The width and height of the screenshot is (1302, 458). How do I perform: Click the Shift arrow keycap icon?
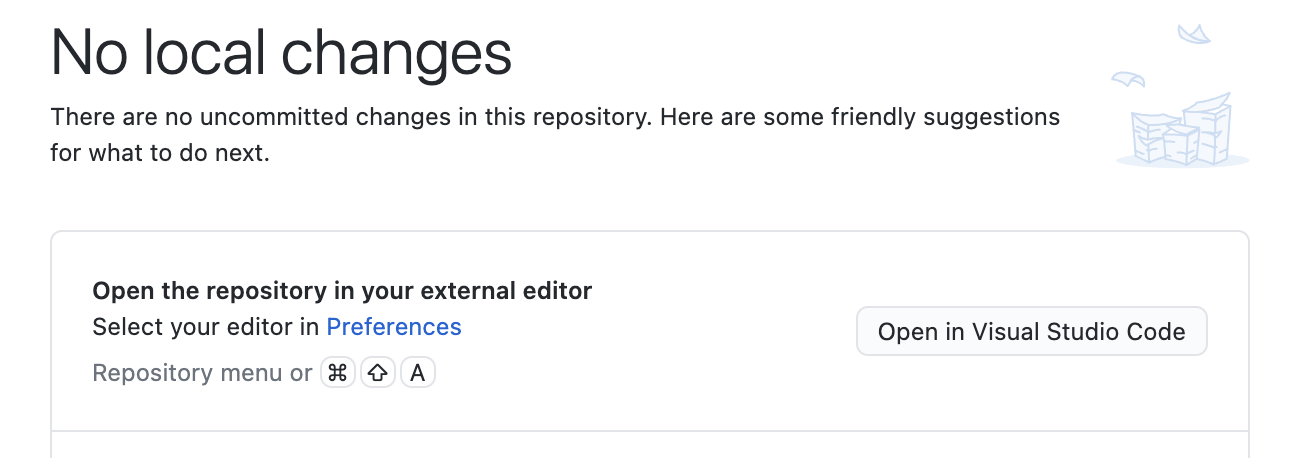click(x=378, y=373)
